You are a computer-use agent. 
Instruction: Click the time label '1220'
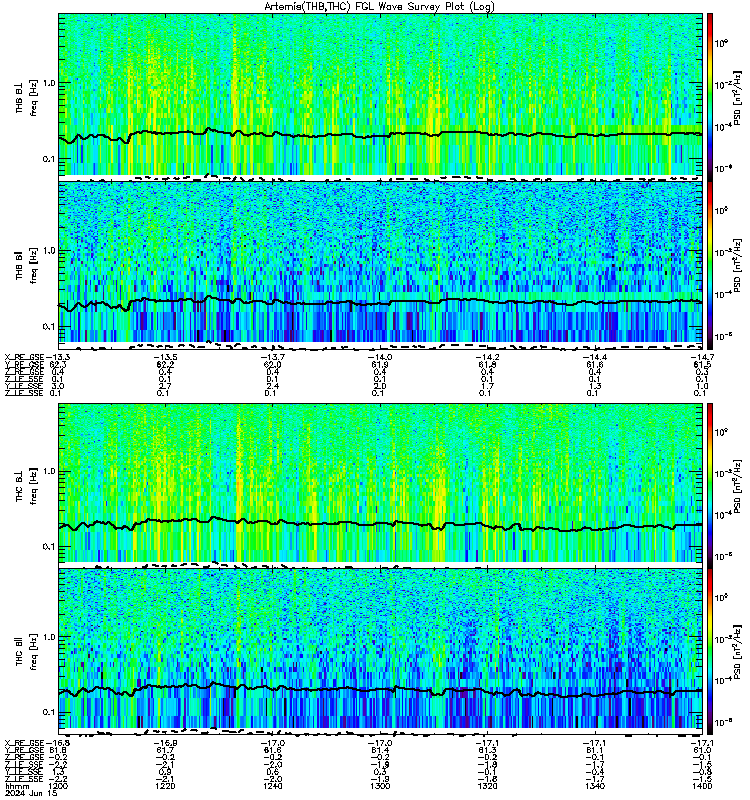(165, 786)
